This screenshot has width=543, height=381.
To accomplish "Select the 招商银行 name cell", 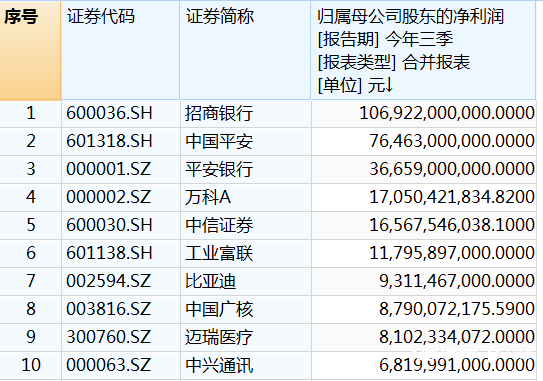I will pyautogui.click(x=246, y=113).
